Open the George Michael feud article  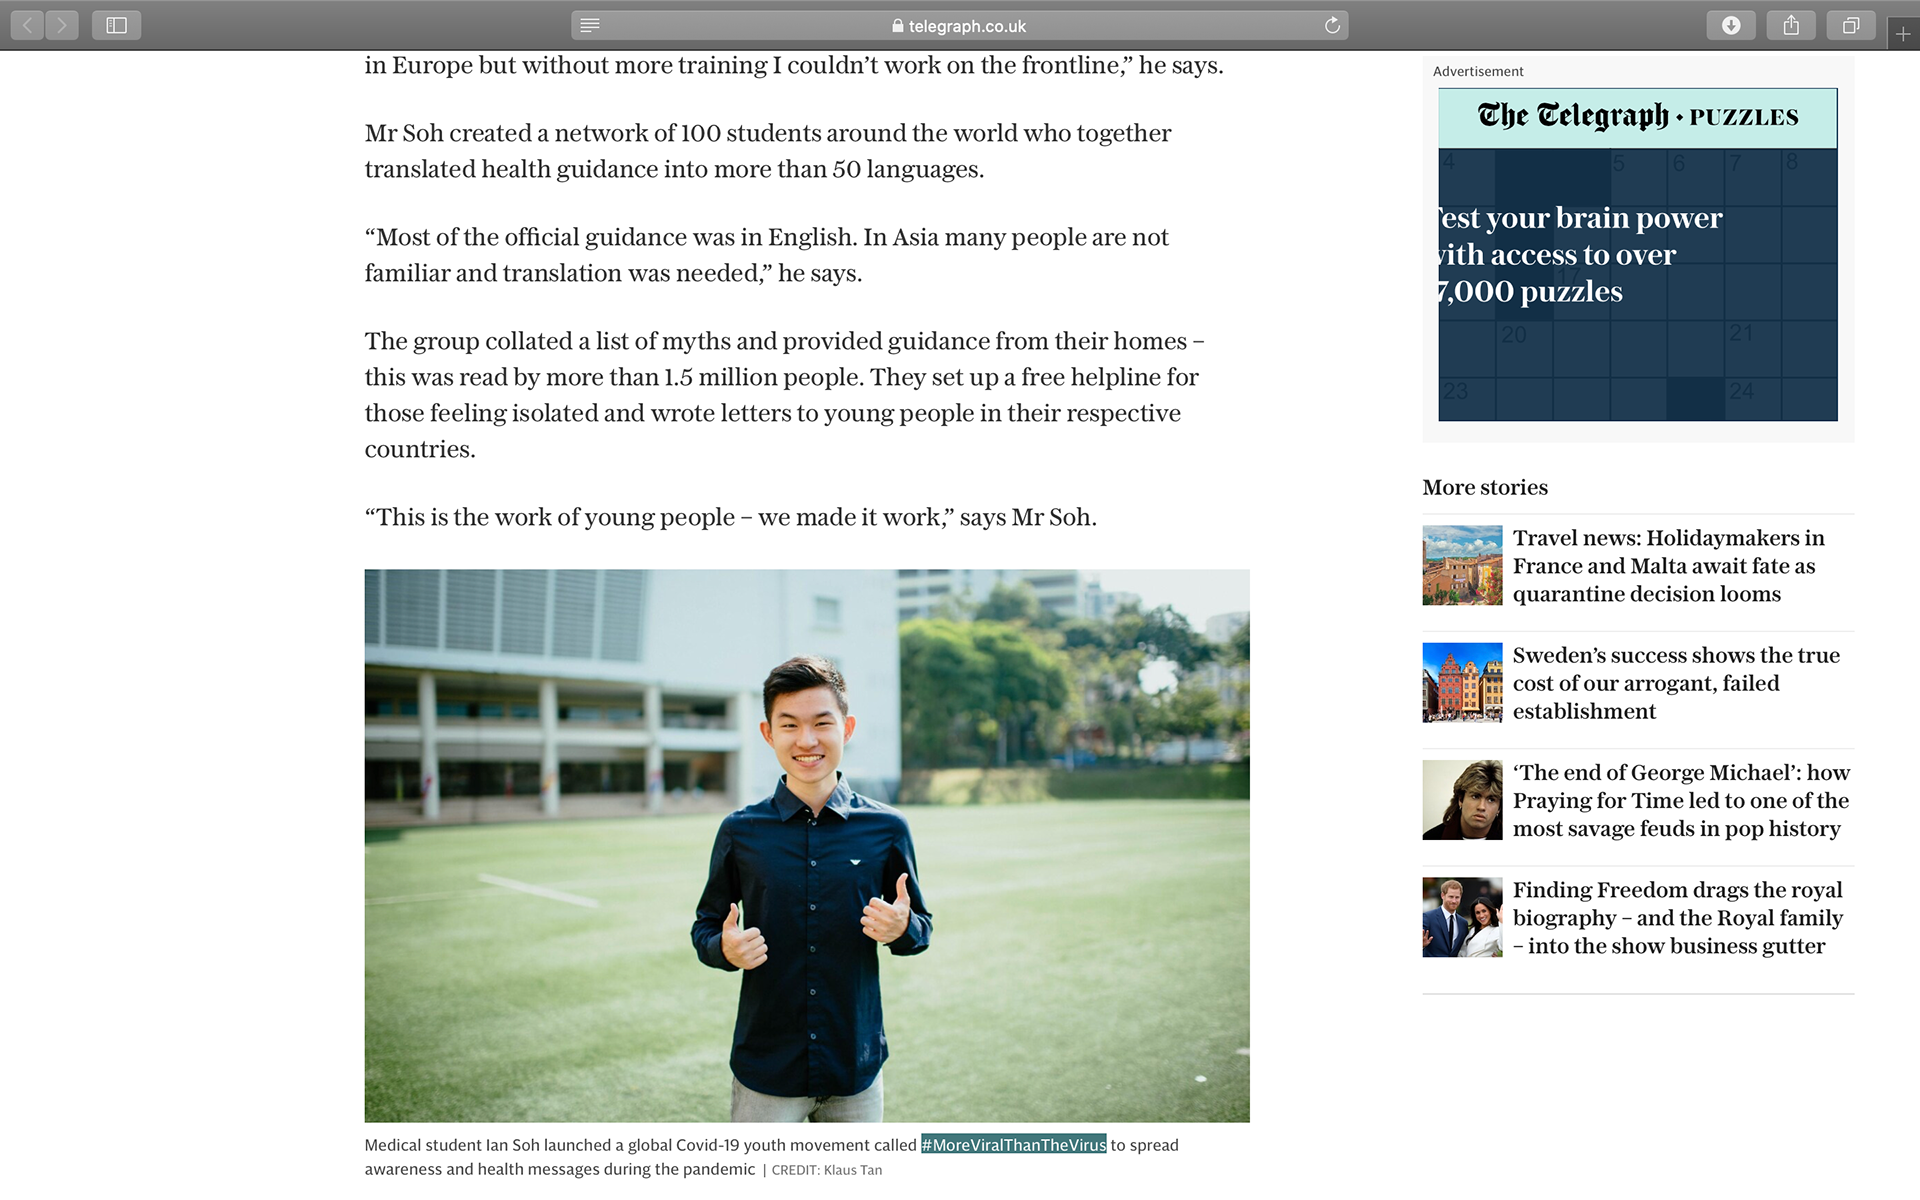1681,800
